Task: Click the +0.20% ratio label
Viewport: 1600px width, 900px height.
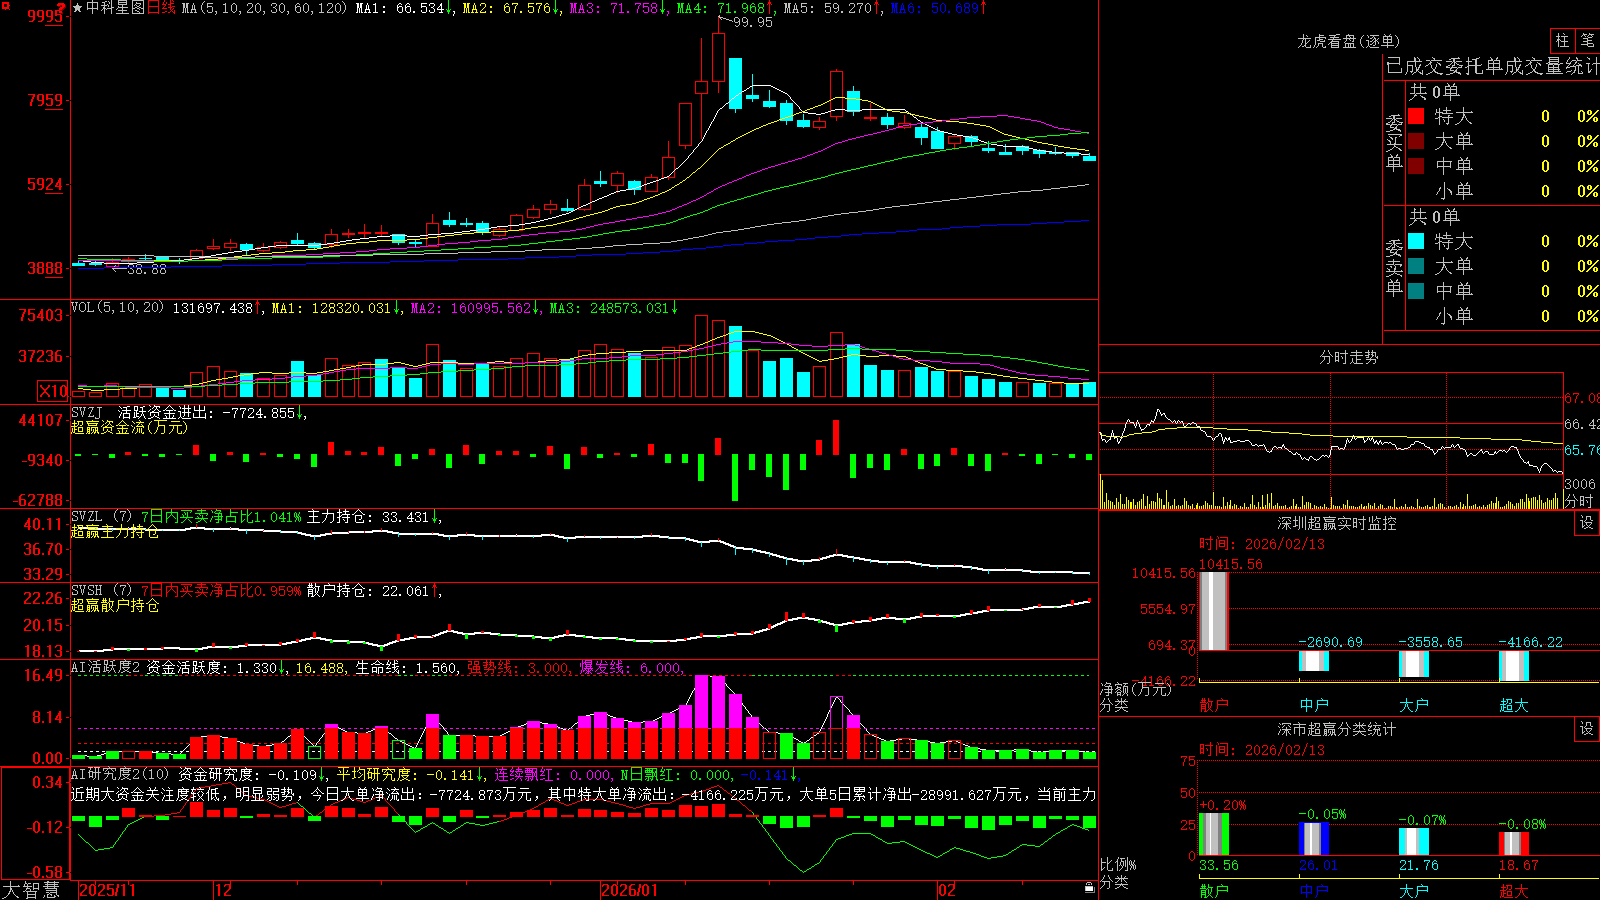Action: point(1222,805)
